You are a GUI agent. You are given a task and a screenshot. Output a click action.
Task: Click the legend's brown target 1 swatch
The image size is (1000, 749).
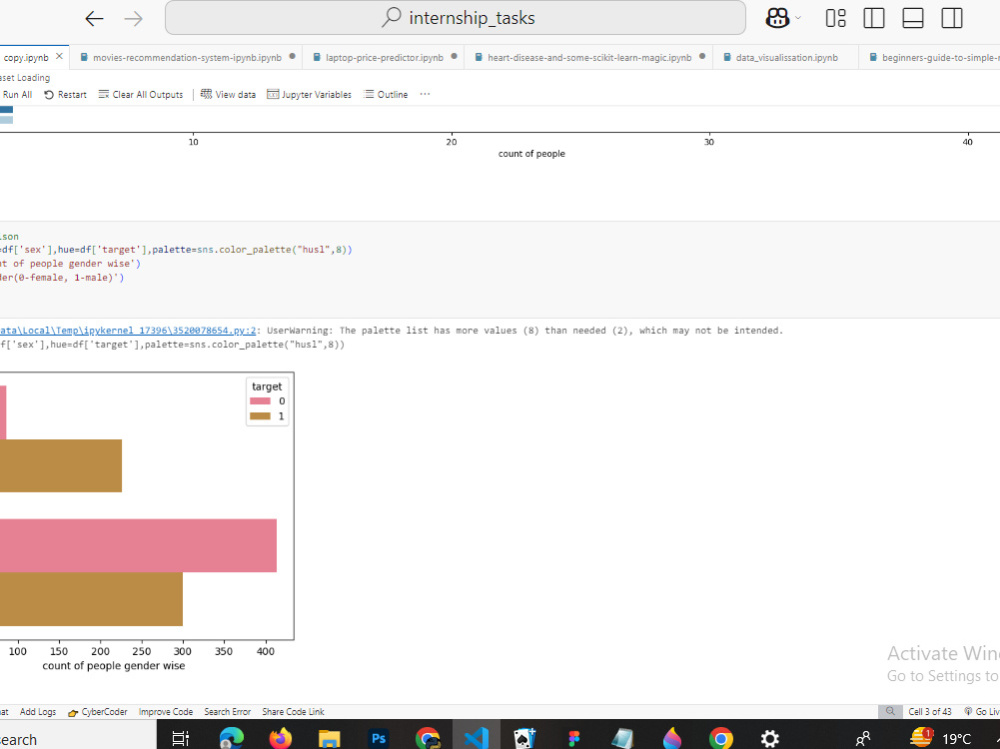[260, 416]
